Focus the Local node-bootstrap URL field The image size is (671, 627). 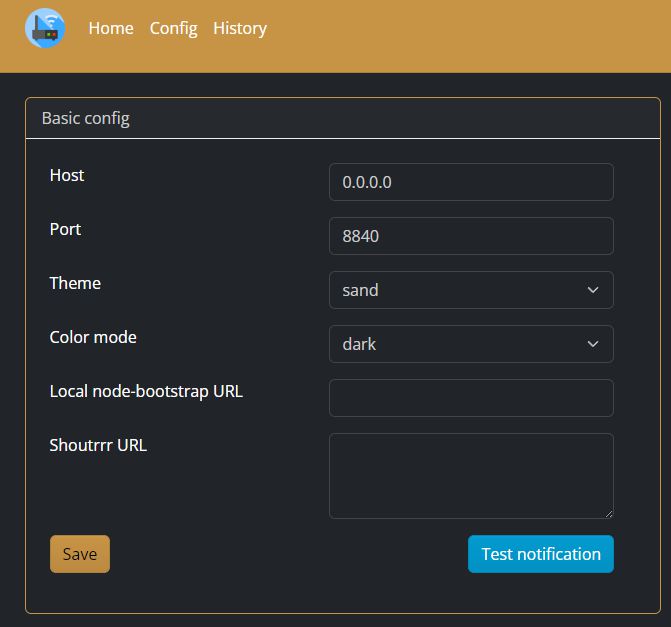(470, 398)
